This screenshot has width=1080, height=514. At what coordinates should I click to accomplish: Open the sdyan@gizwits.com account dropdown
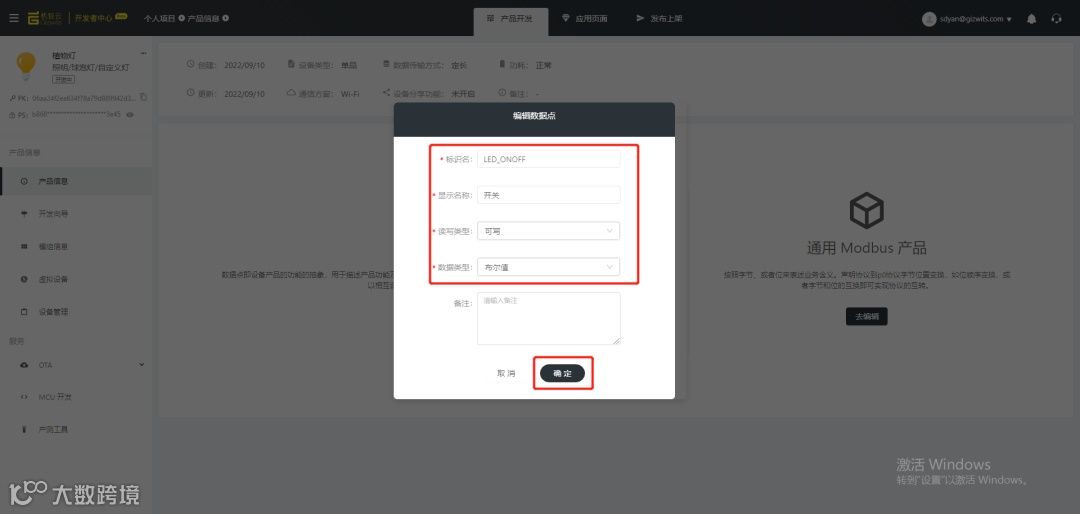tap(975, 19)
